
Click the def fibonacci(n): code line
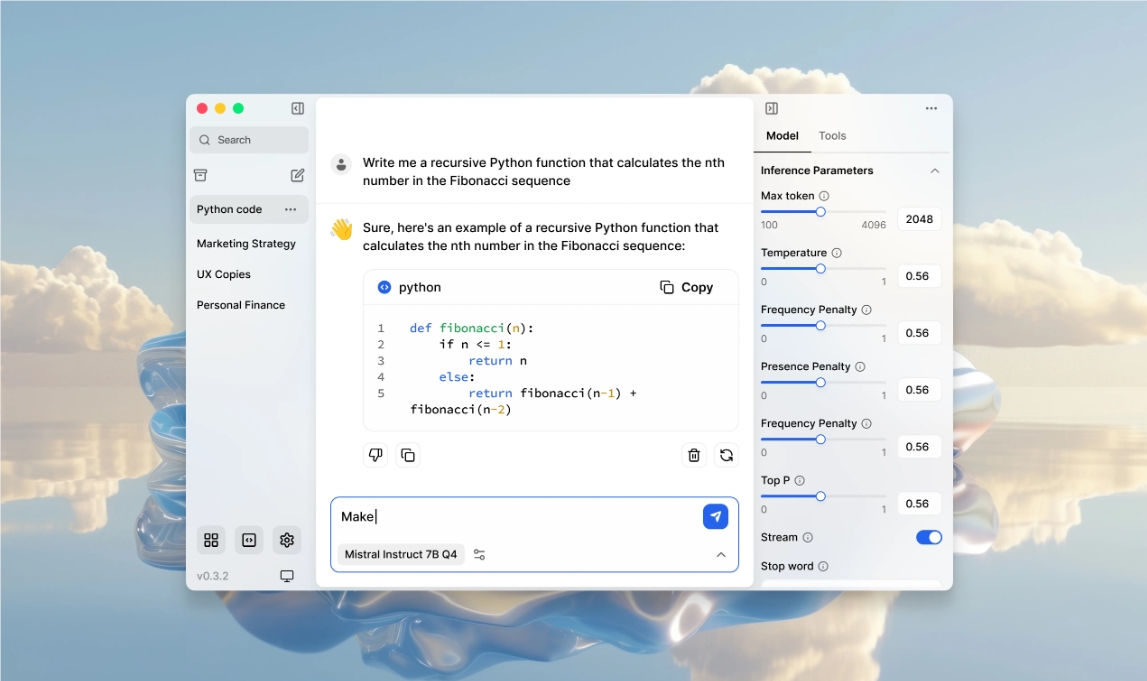[x=471, y=328]
